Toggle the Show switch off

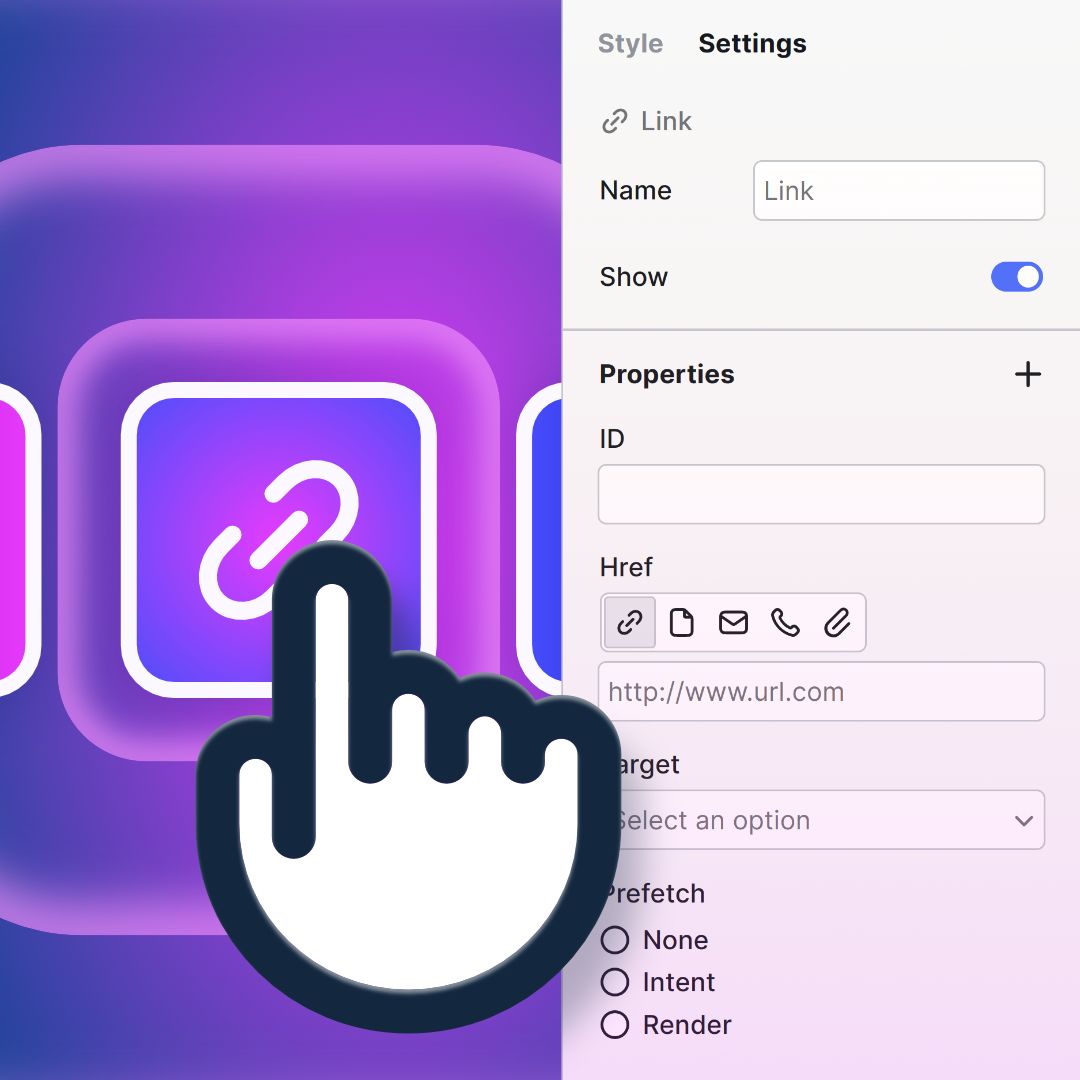[x=1016, y=277]
